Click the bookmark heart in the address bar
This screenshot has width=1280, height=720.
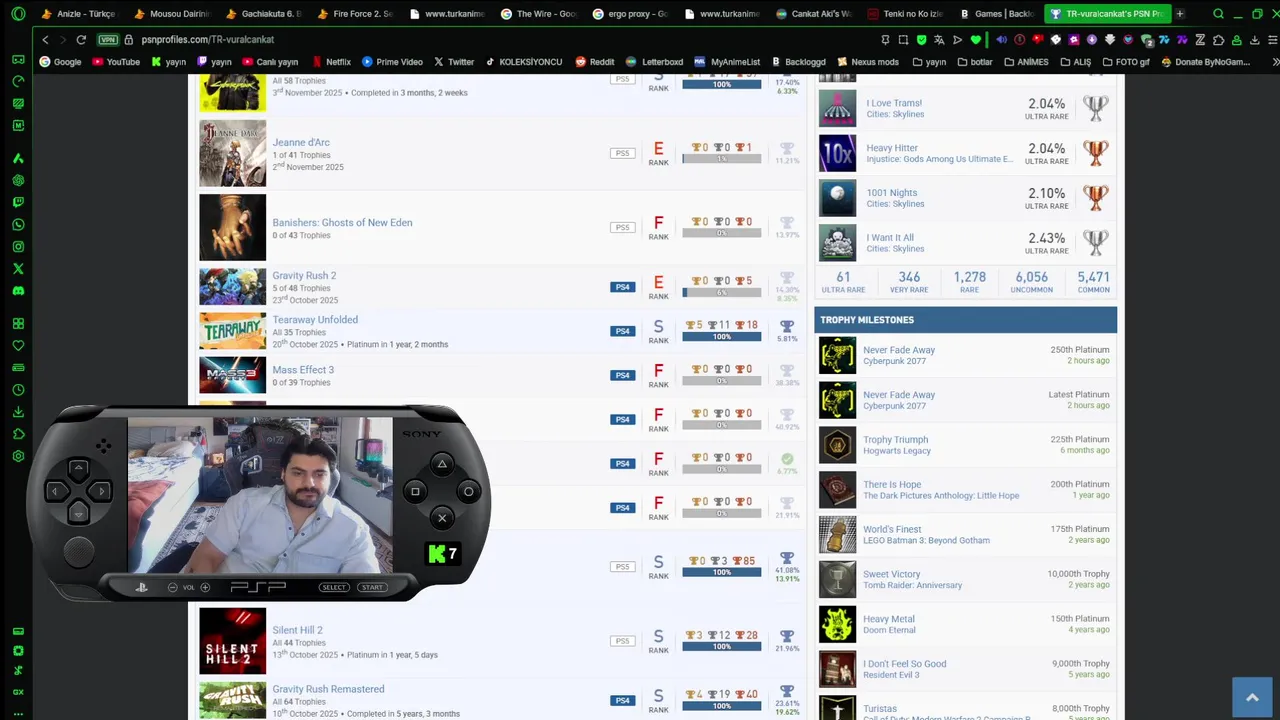pyautogui.click(x=976, y=40)
